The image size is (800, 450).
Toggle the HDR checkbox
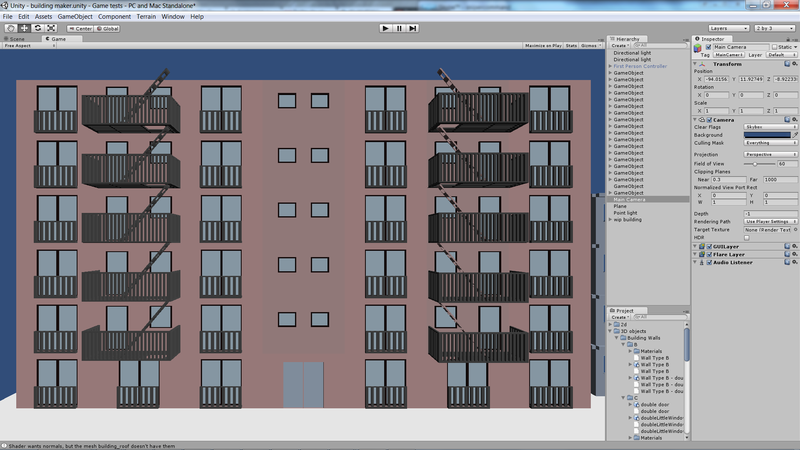[746, 237]
